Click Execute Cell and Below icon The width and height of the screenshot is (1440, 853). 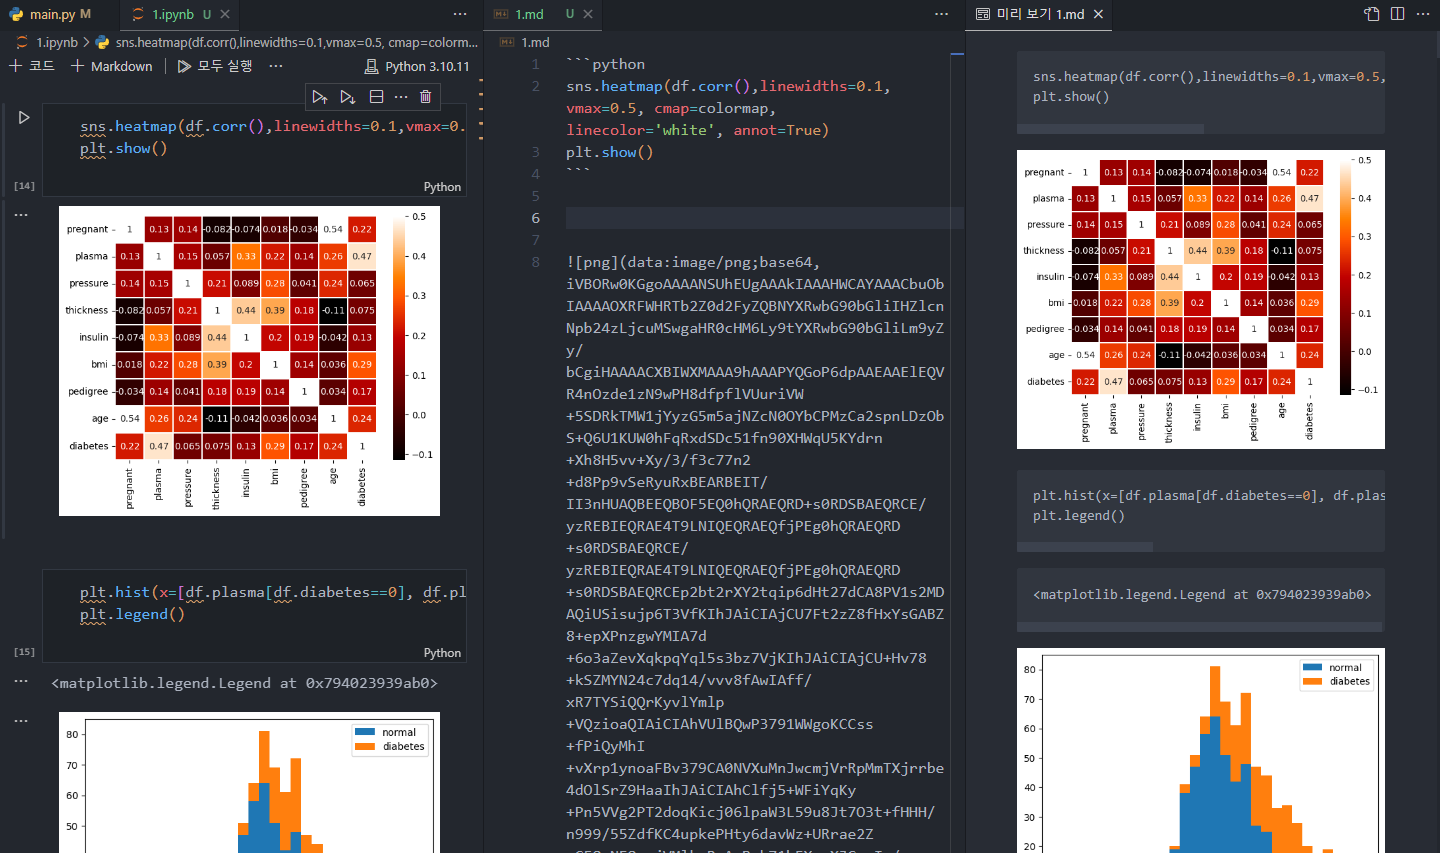pos(347,97)
